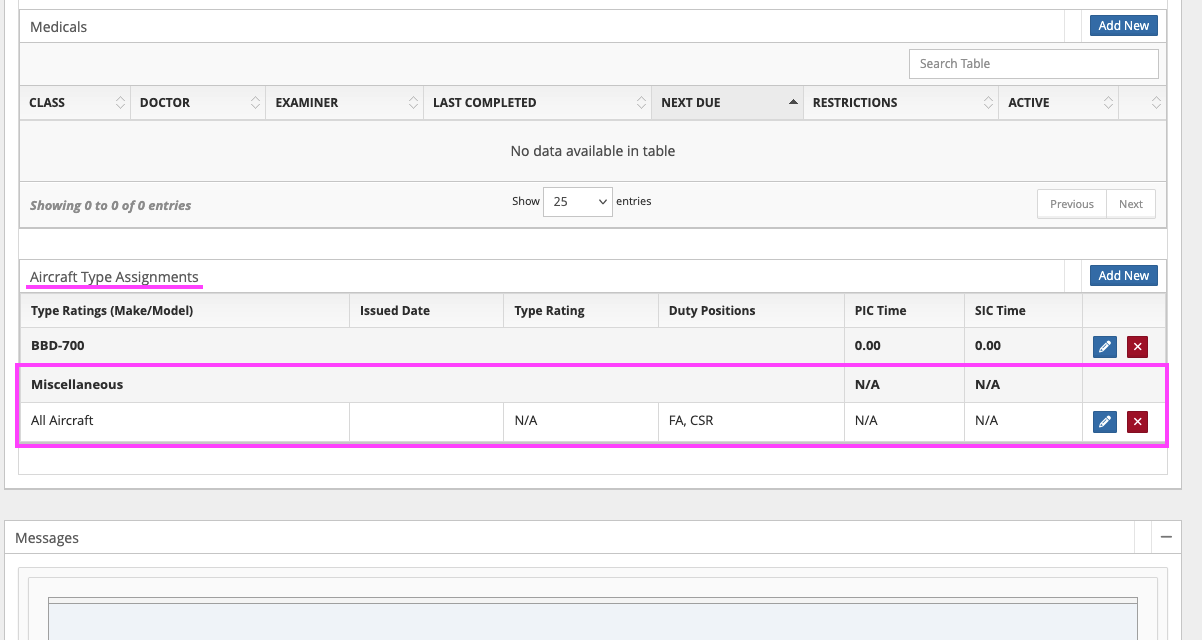1202x640 pixels.
Task: Sort medicals by Next Due column
Action: click(727, 103)
